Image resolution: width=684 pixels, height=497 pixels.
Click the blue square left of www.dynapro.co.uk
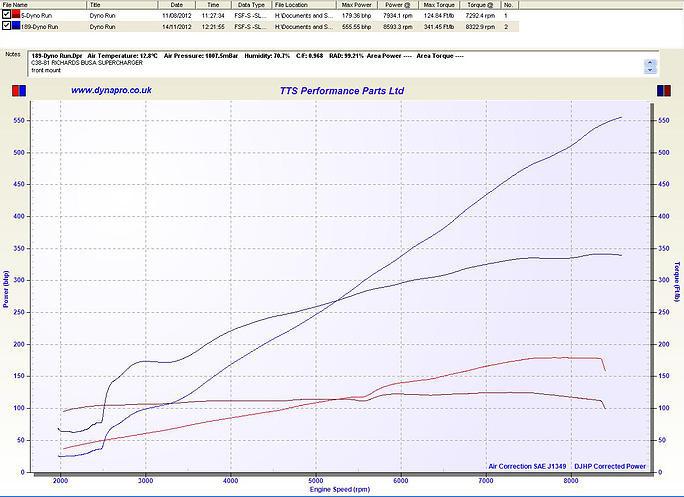click(x=23, y=91)
